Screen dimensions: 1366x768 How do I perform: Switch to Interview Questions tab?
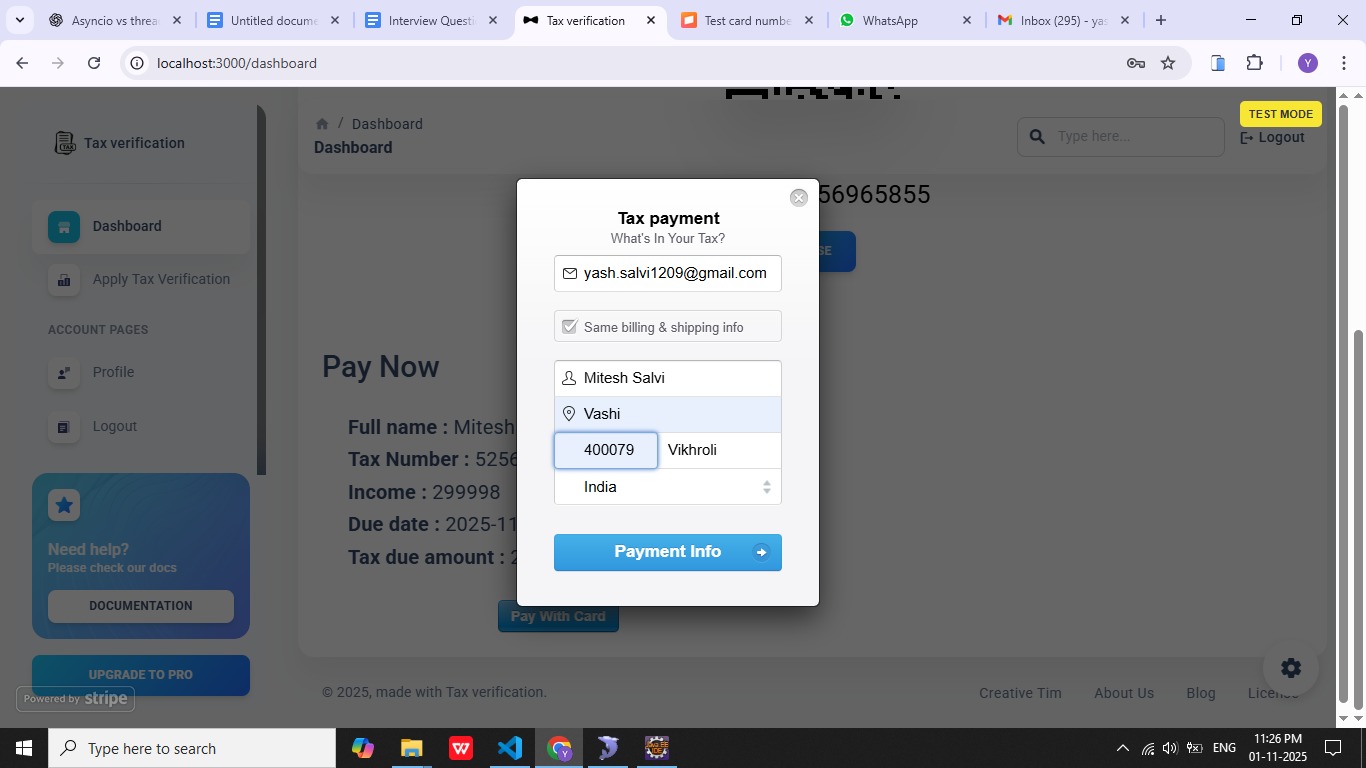point(432,20)
